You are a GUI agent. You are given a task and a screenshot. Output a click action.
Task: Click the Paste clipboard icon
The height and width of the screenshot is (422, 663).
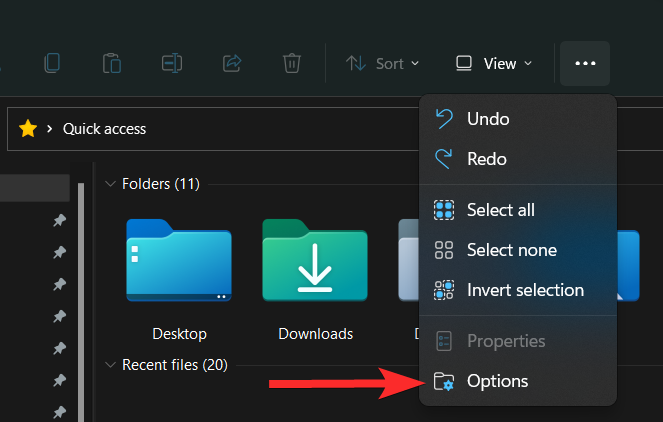coord(112,63)
